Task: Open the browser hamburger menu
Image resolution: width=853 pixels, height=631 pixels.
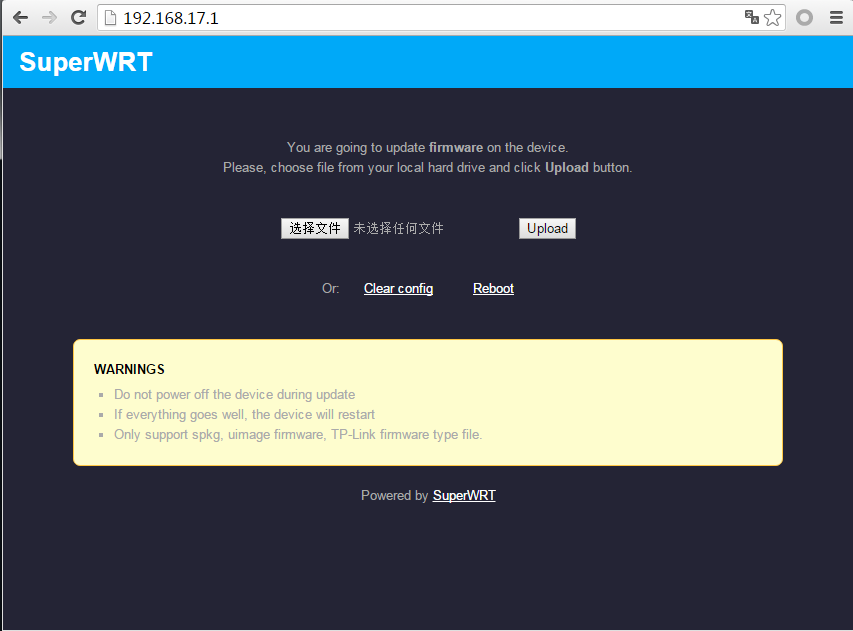Action: [836, 18]
